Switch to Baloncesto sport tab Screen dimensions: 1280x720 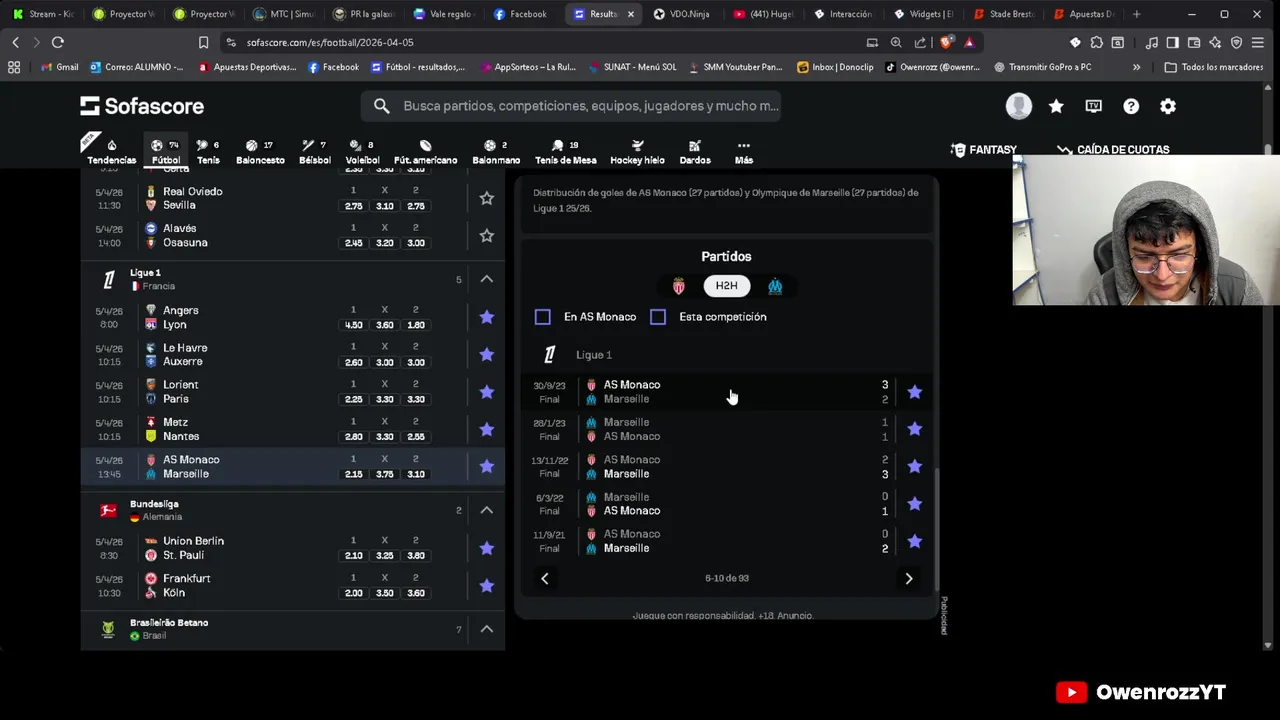click(260, 152)
